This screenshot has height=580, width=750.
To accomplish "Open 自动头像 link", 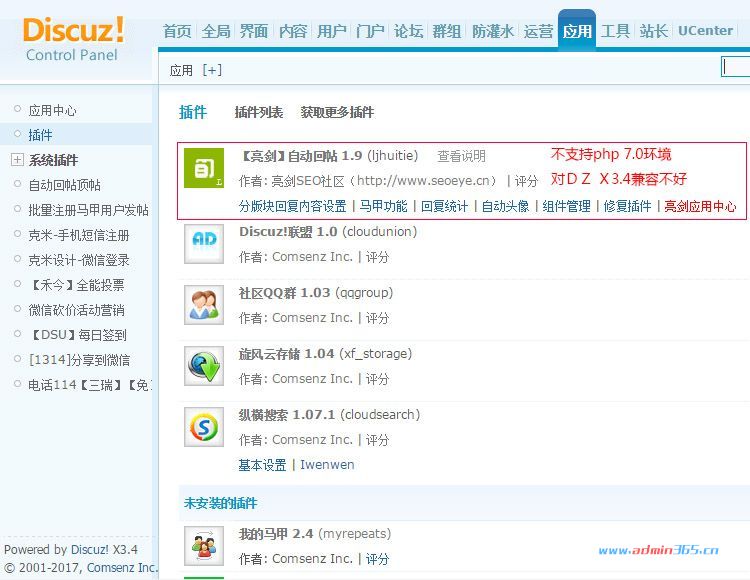I will tap(505, 206).
